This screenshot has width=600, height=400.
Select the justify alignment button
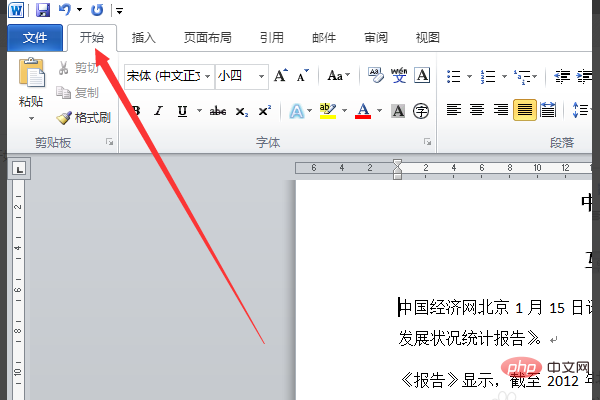(x=525, y=110)
